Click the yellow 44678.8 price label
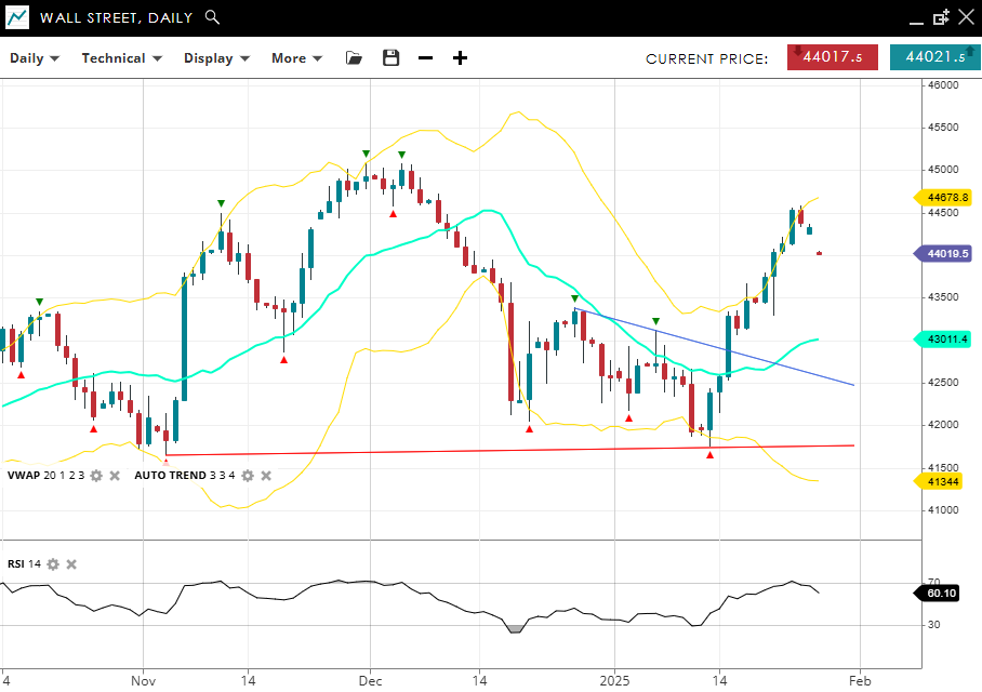Screen dimensions: 982x692 point(945,198)
